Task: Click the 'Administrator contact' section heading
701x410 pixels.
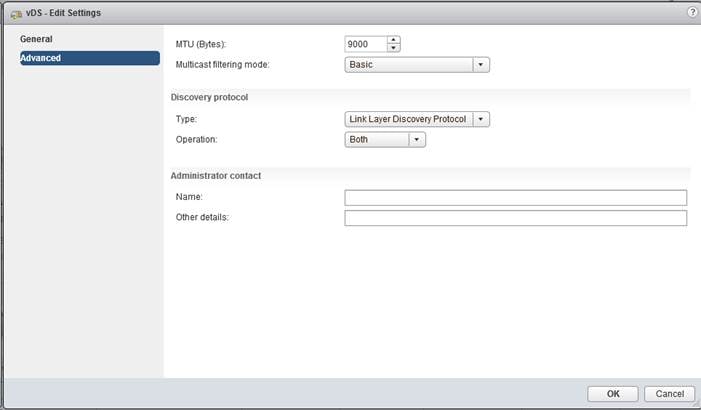Action: [x=215, y=176]
